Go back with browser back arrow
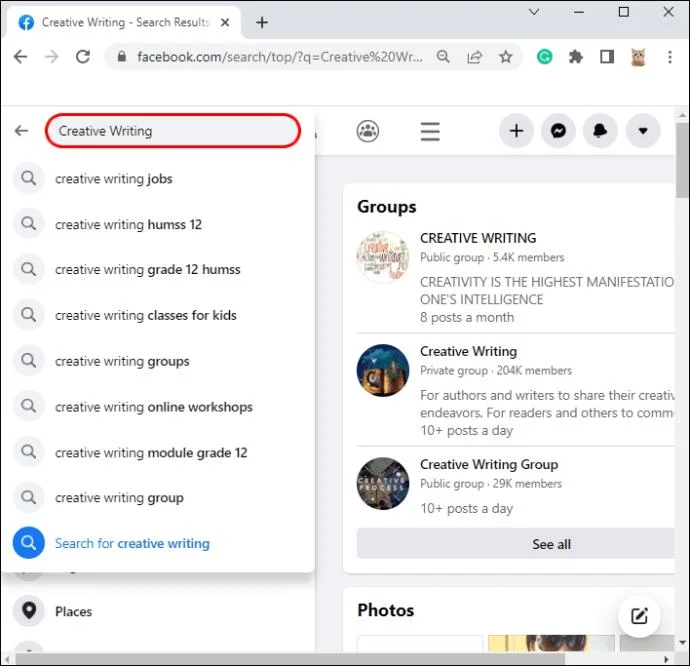 tap(20, 57)
